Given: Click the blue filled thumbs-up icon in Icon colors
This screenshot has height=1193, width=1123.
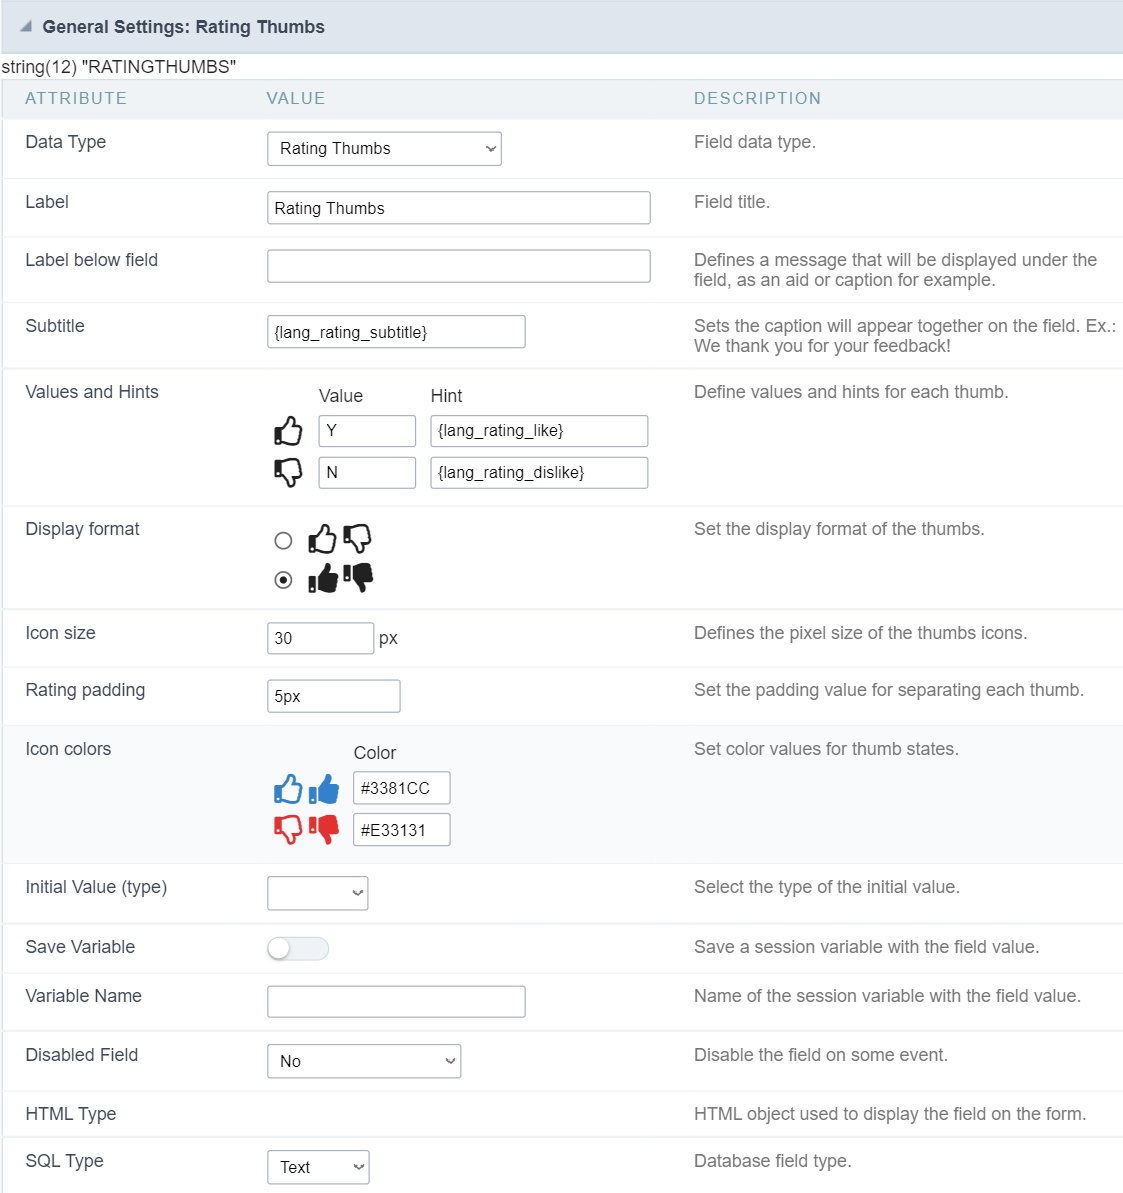Looking at the screenshot, I should [324, 788].
